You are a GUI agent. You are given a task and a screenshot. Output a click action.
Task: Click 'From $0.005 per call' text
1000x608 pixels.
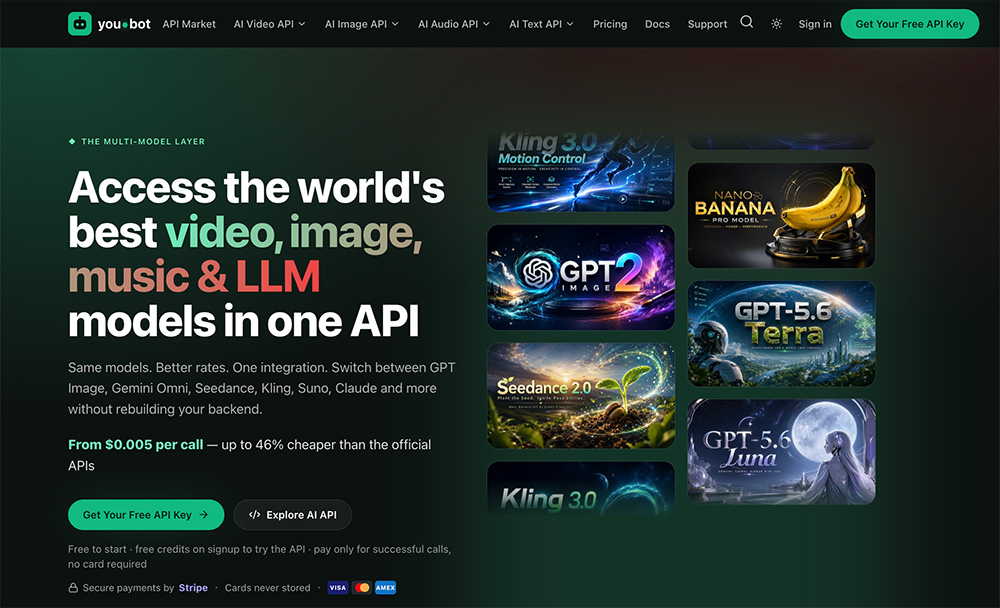click(135, 445)
